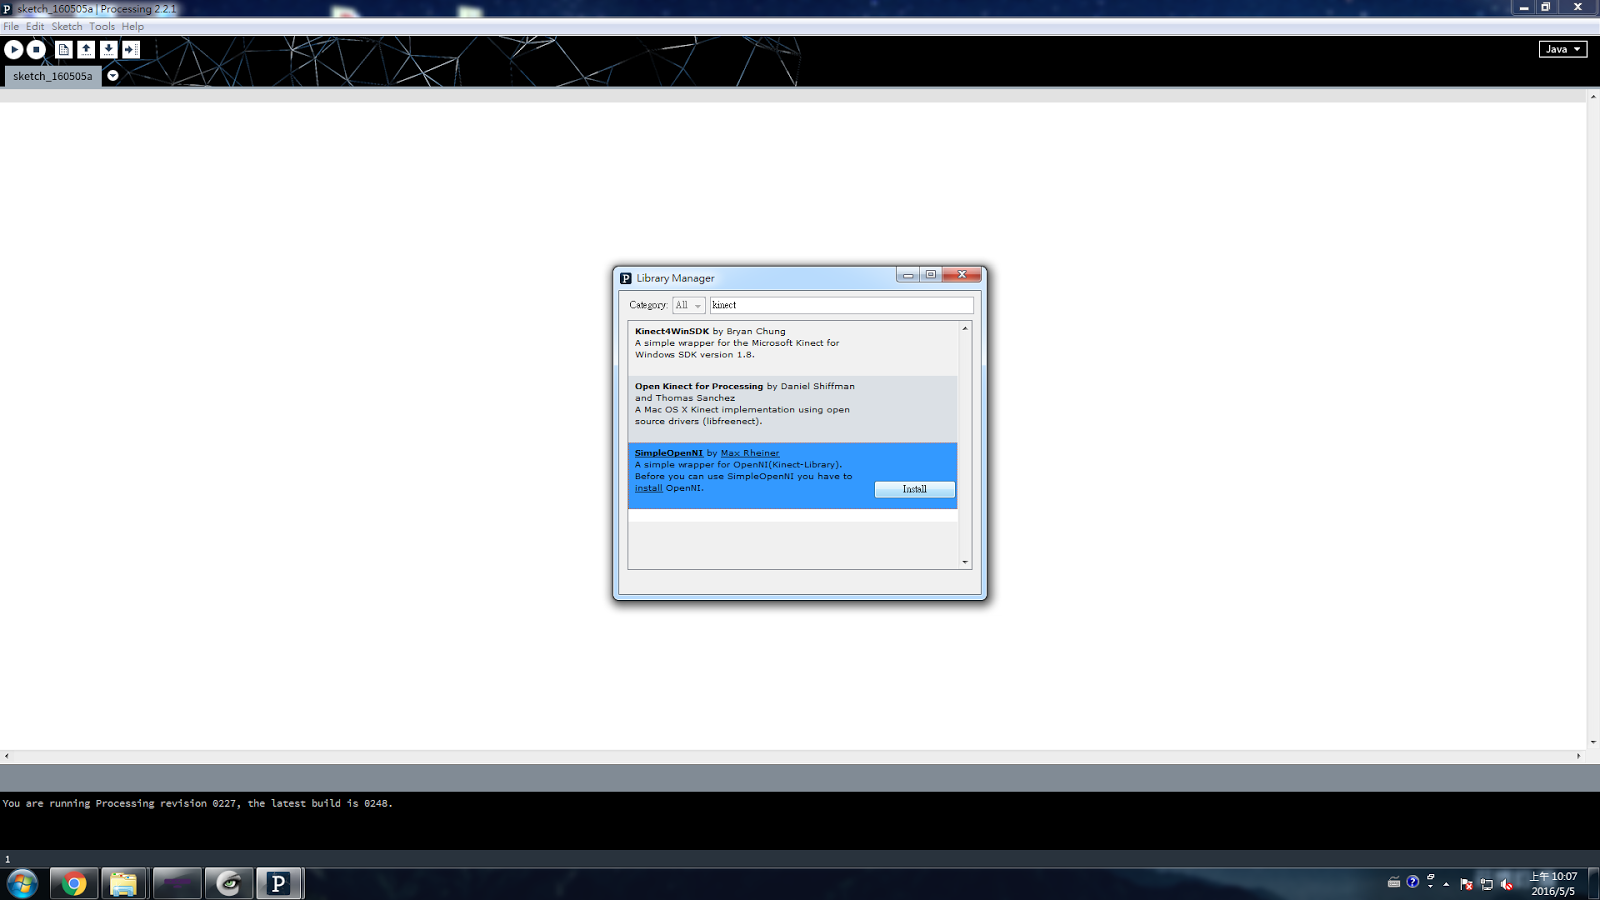
Task: Switch to Processing on the taskbar
Action: pos(279,884)
